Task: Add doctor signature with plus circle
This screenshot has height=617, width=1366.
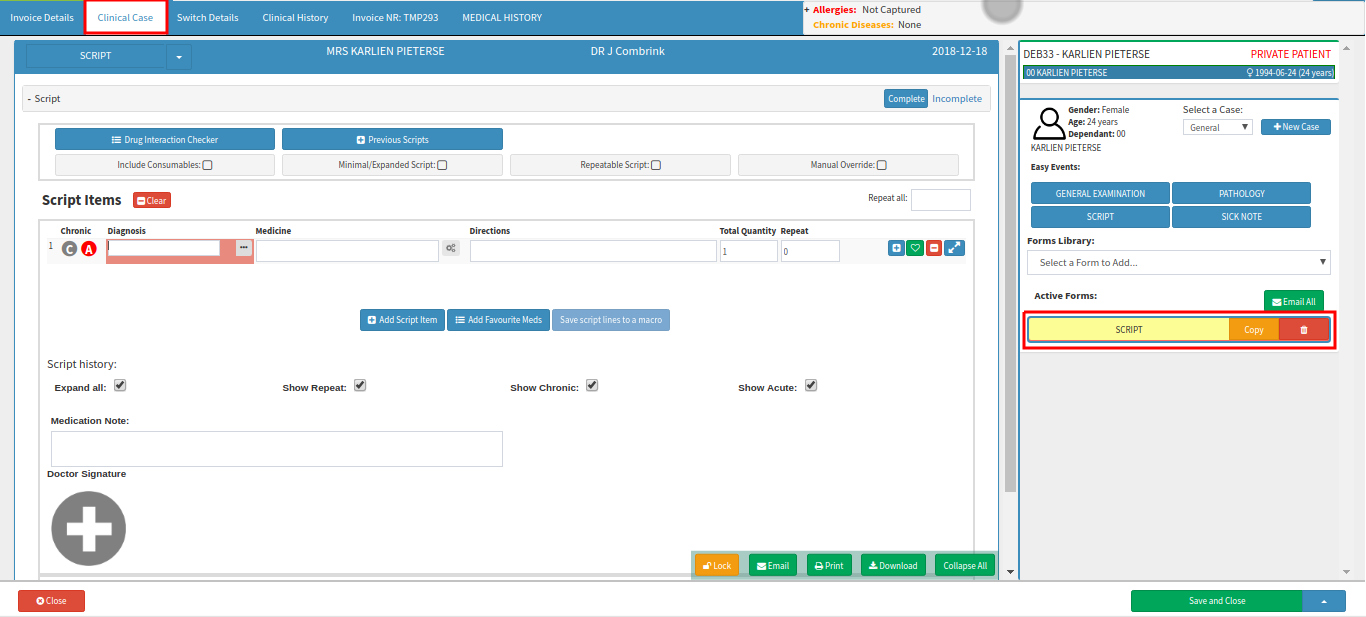Action: 89,528
